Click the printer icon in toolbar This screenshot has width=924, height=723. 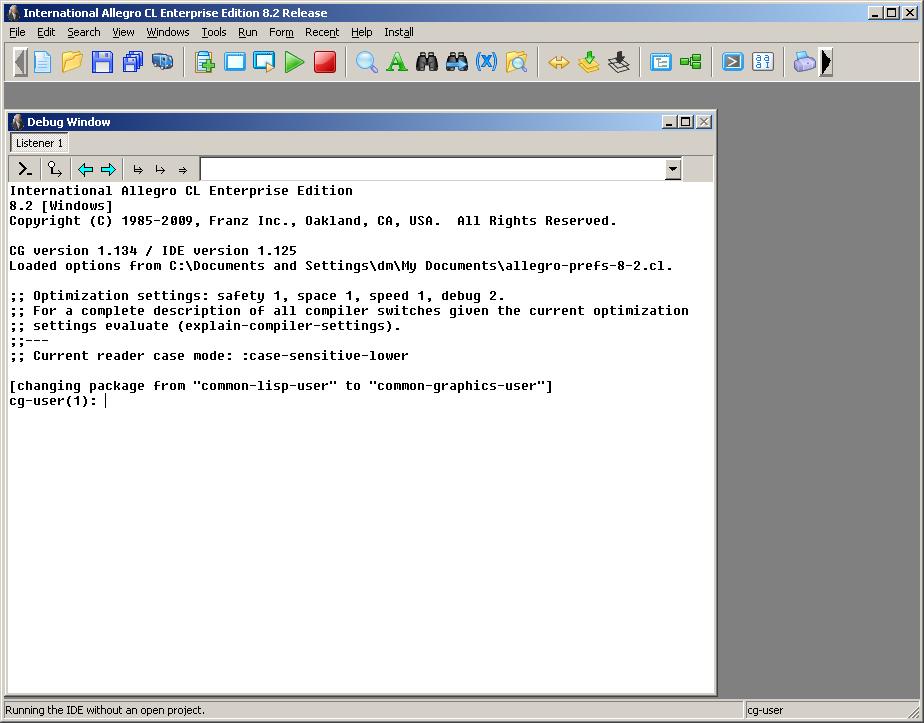point(804,62)
